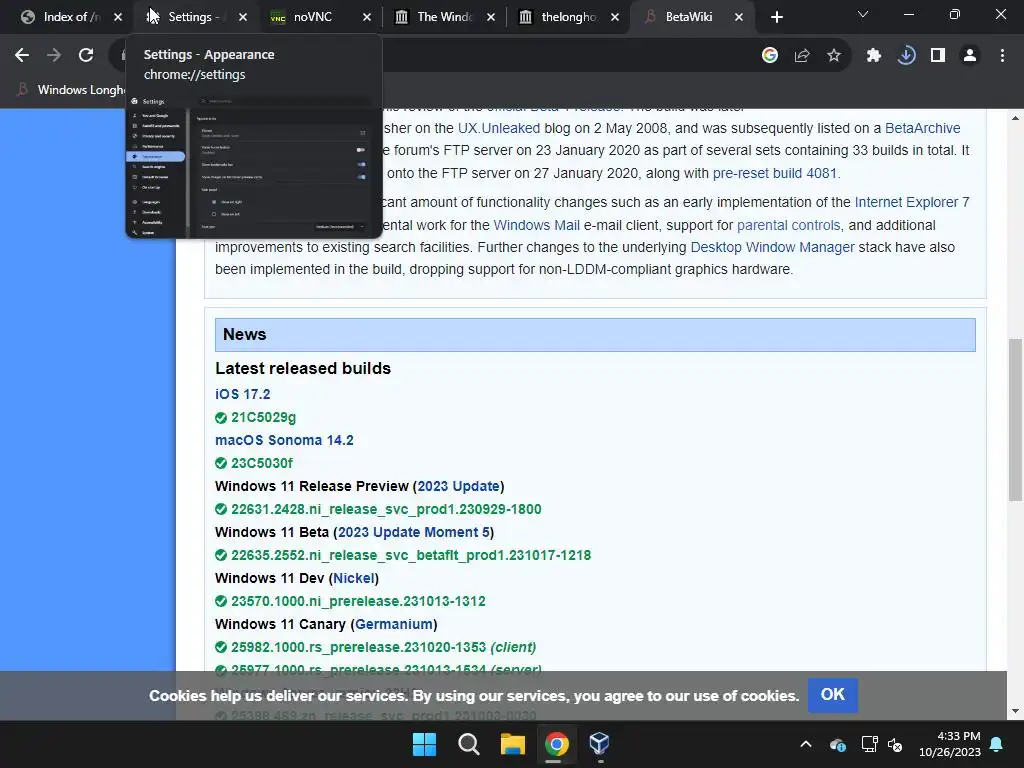The image size is (1024, 768).
Task: Click the muted volume tray icon
Action: pyautogui.click(x=895, y=744)
